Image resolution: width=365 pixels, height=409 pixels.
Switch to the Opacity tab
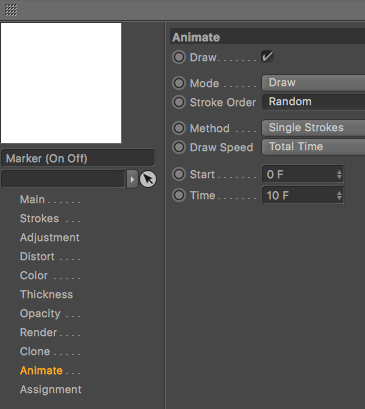click(40, 313)
